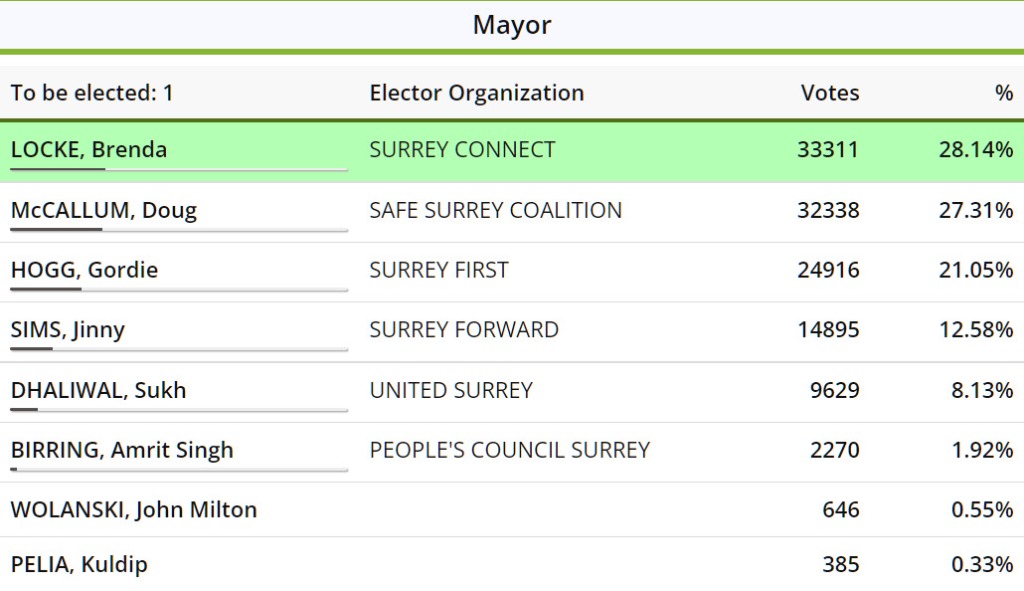
Task: Select the LOCKE, Brenda candidate name
Action: pyautogui.click(x=89, y=150)
